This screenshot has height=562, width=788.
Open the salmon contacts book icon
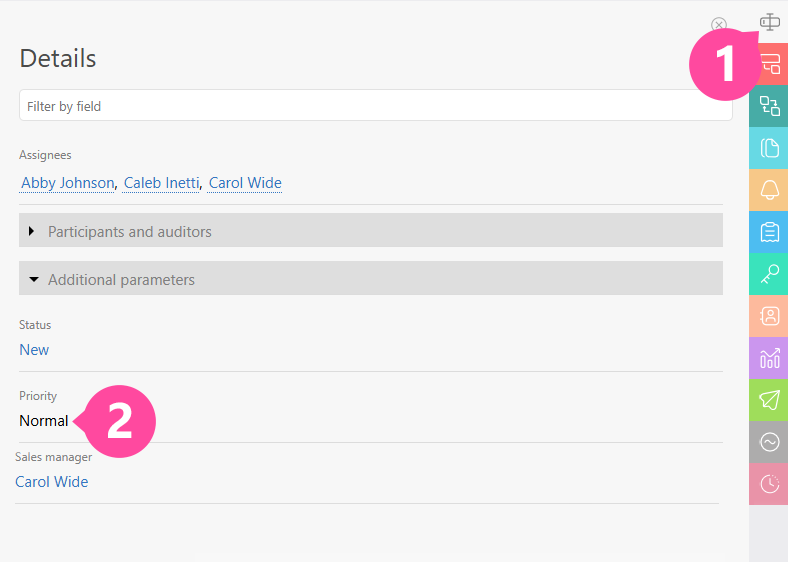769,316
